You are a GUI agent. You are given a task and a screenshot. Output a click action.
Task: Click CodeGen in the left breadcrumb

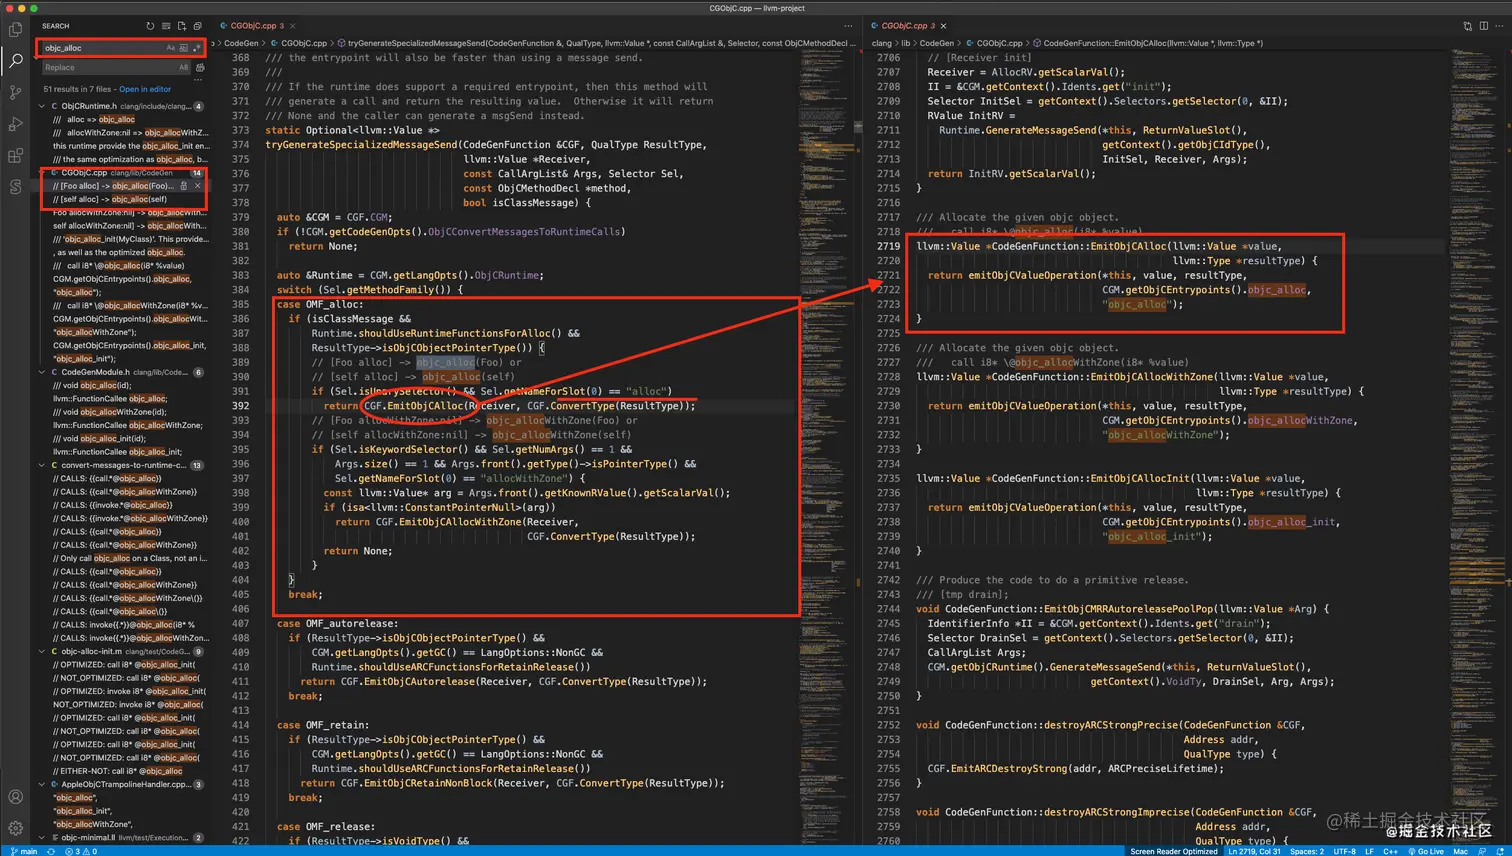point(241,43)
